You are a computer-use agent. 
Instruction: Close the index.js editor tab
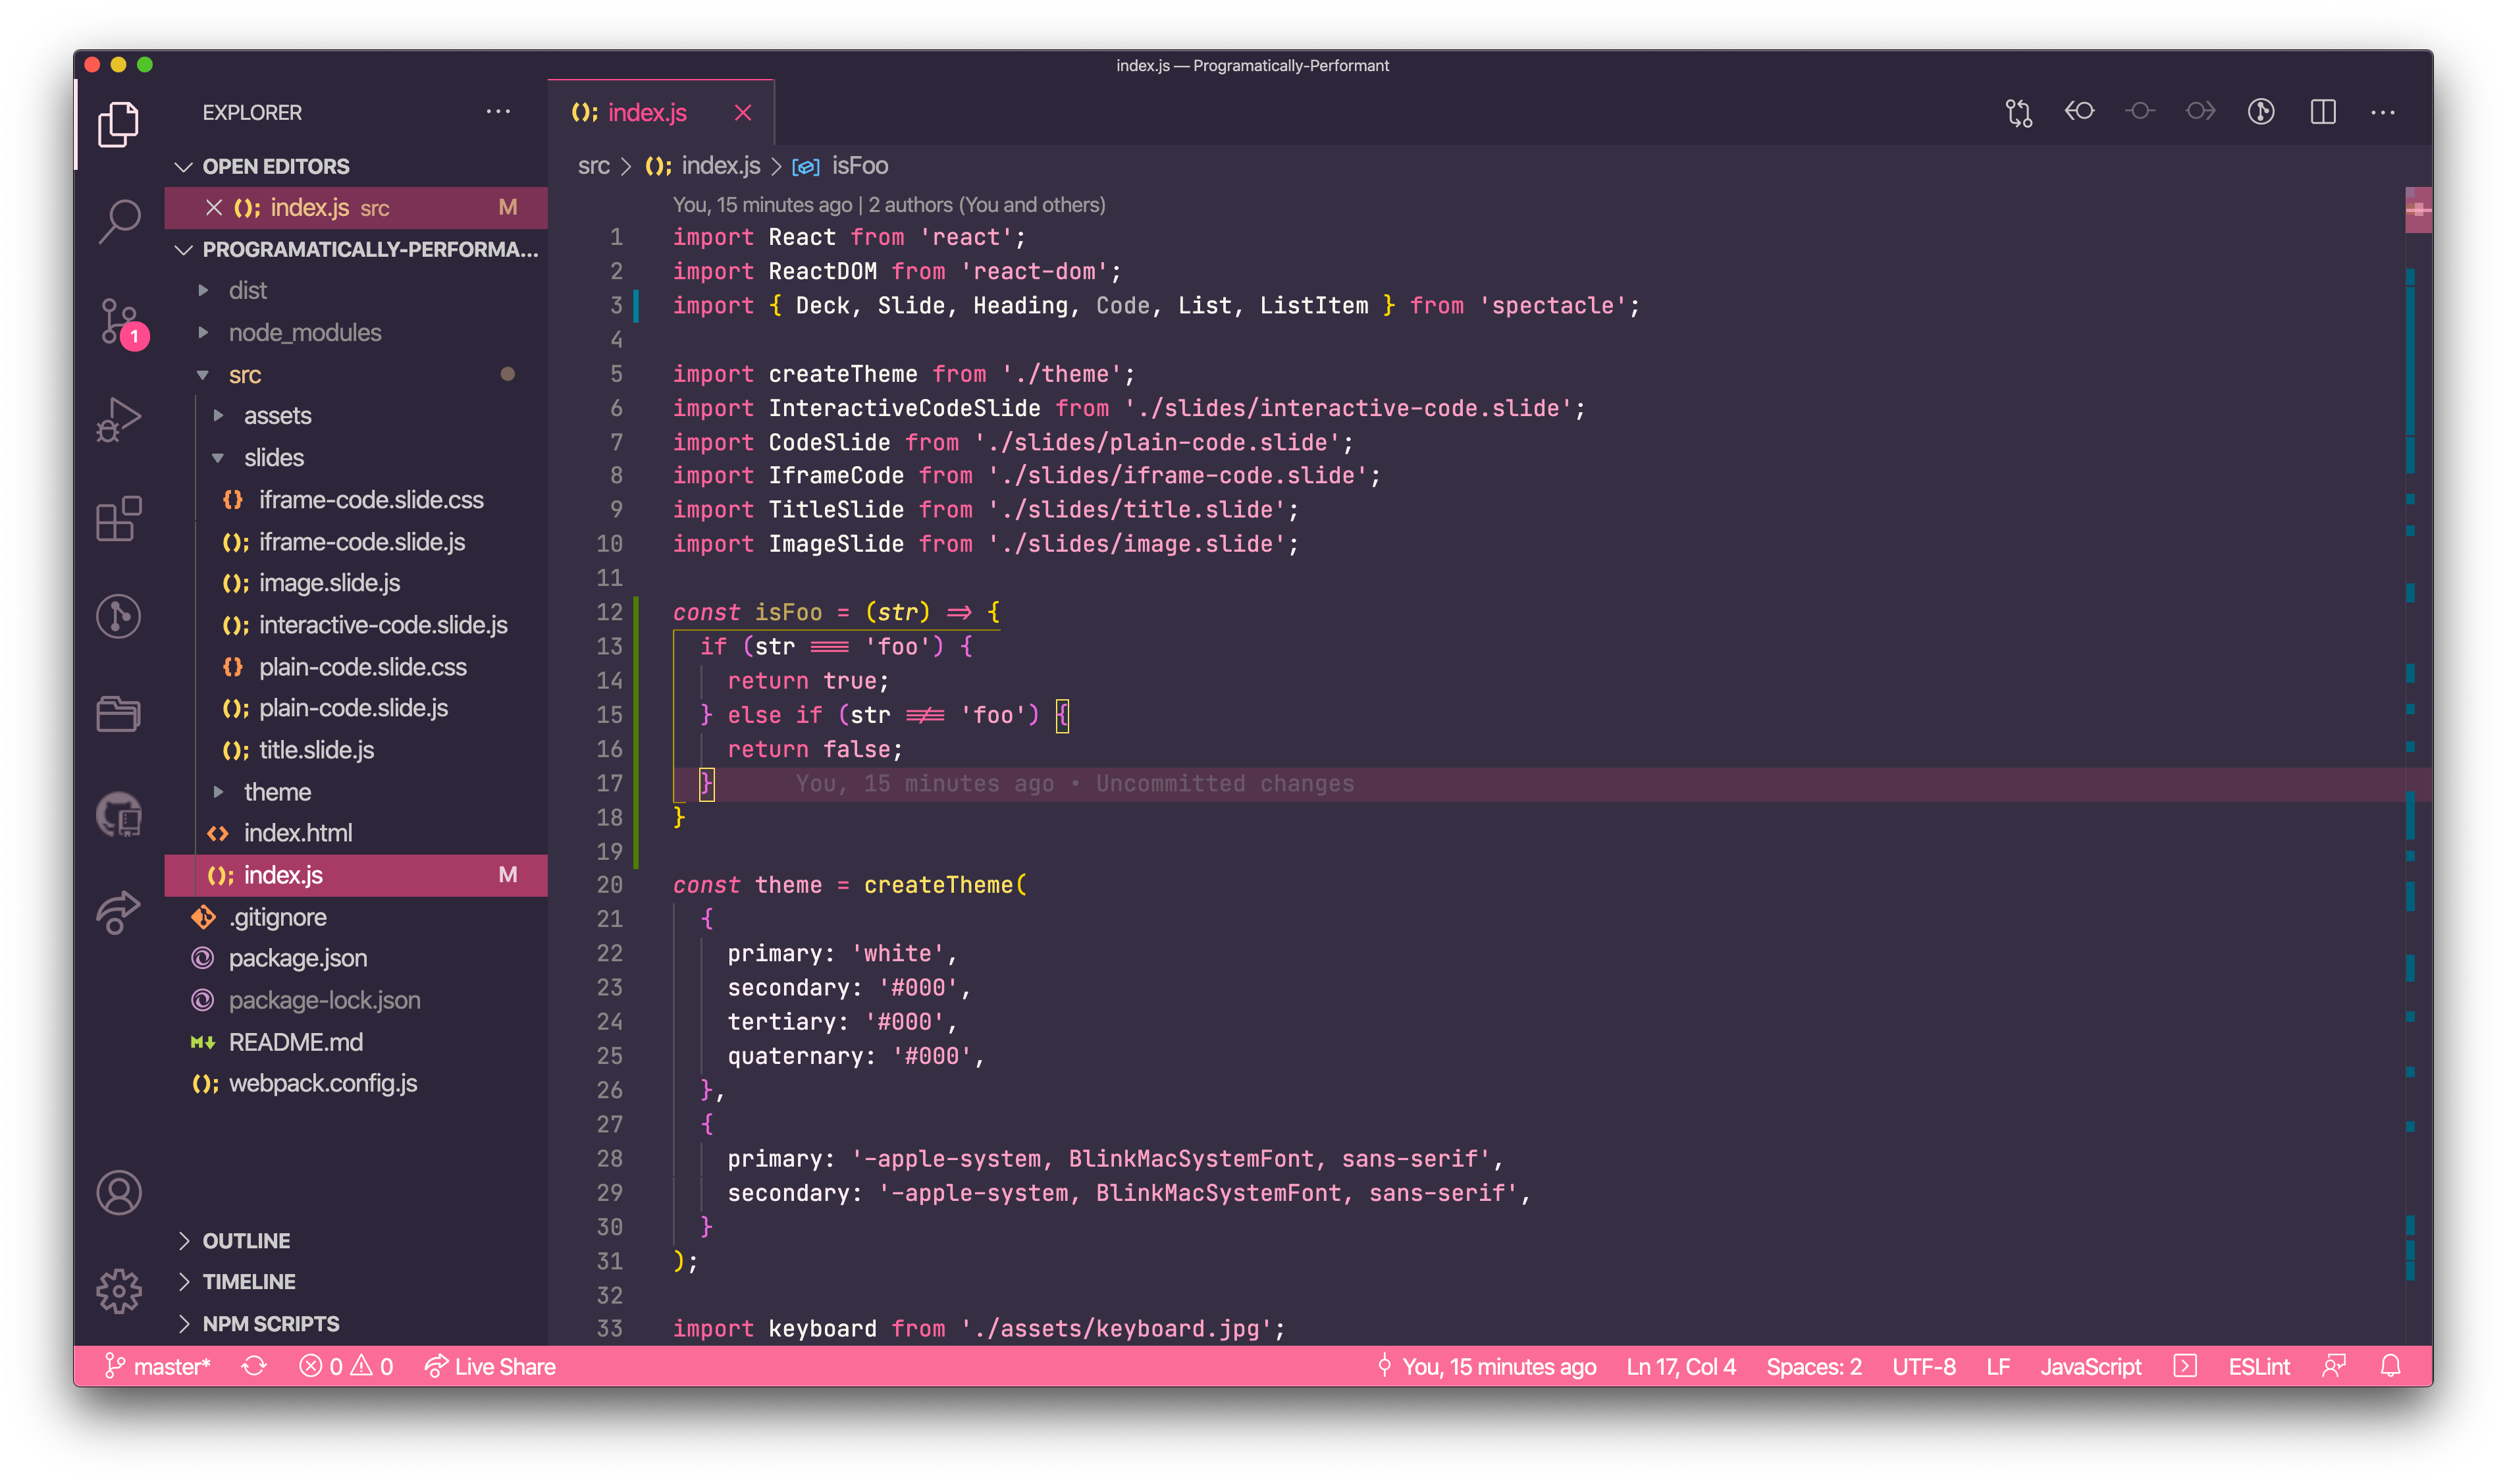pos(742,112)
